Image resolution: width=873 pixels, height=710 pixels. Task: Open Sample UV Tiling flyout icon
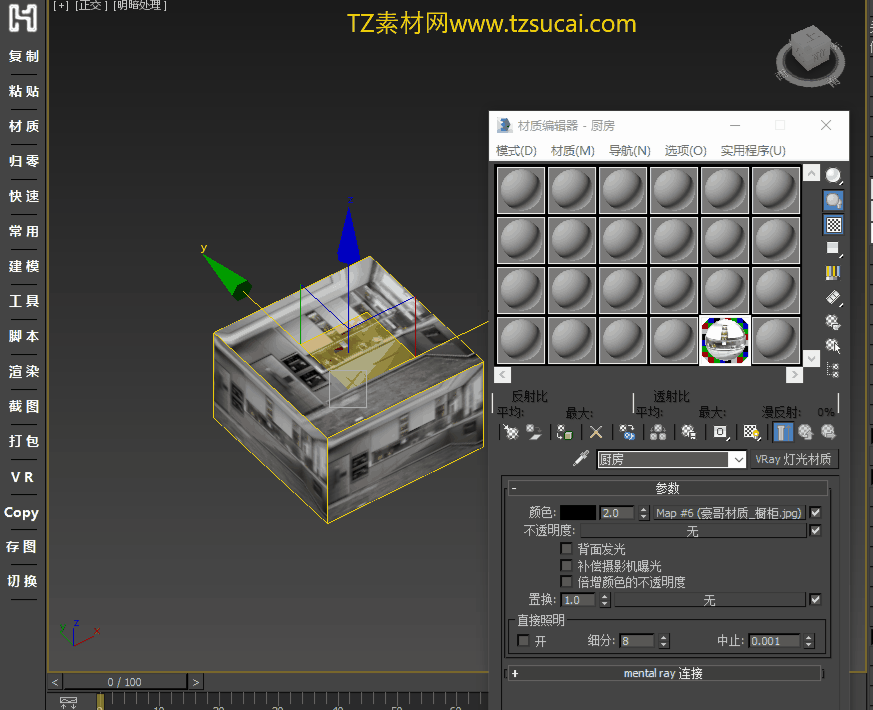[833, 248]
